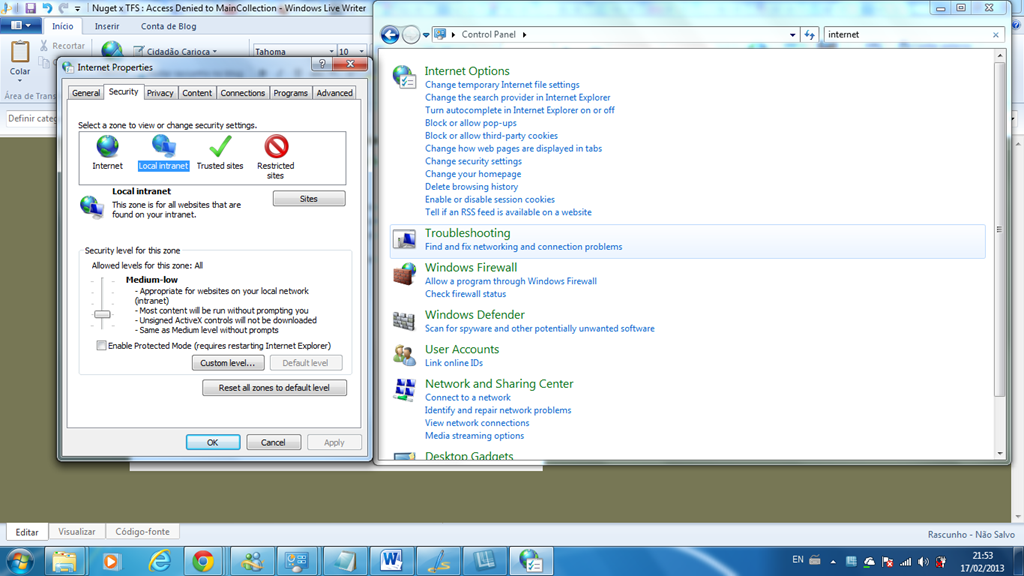The height and width of the screenshot is (576, 1024).
Task: Switch to the Privacy tab
Action: (x=160, y=93)
